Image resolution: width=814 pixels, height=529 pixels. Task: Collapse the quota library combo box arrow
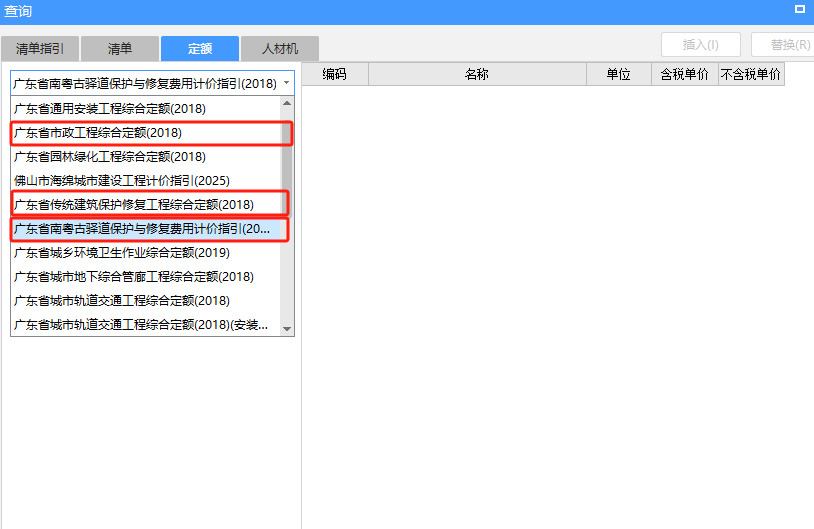click(287, 83)
